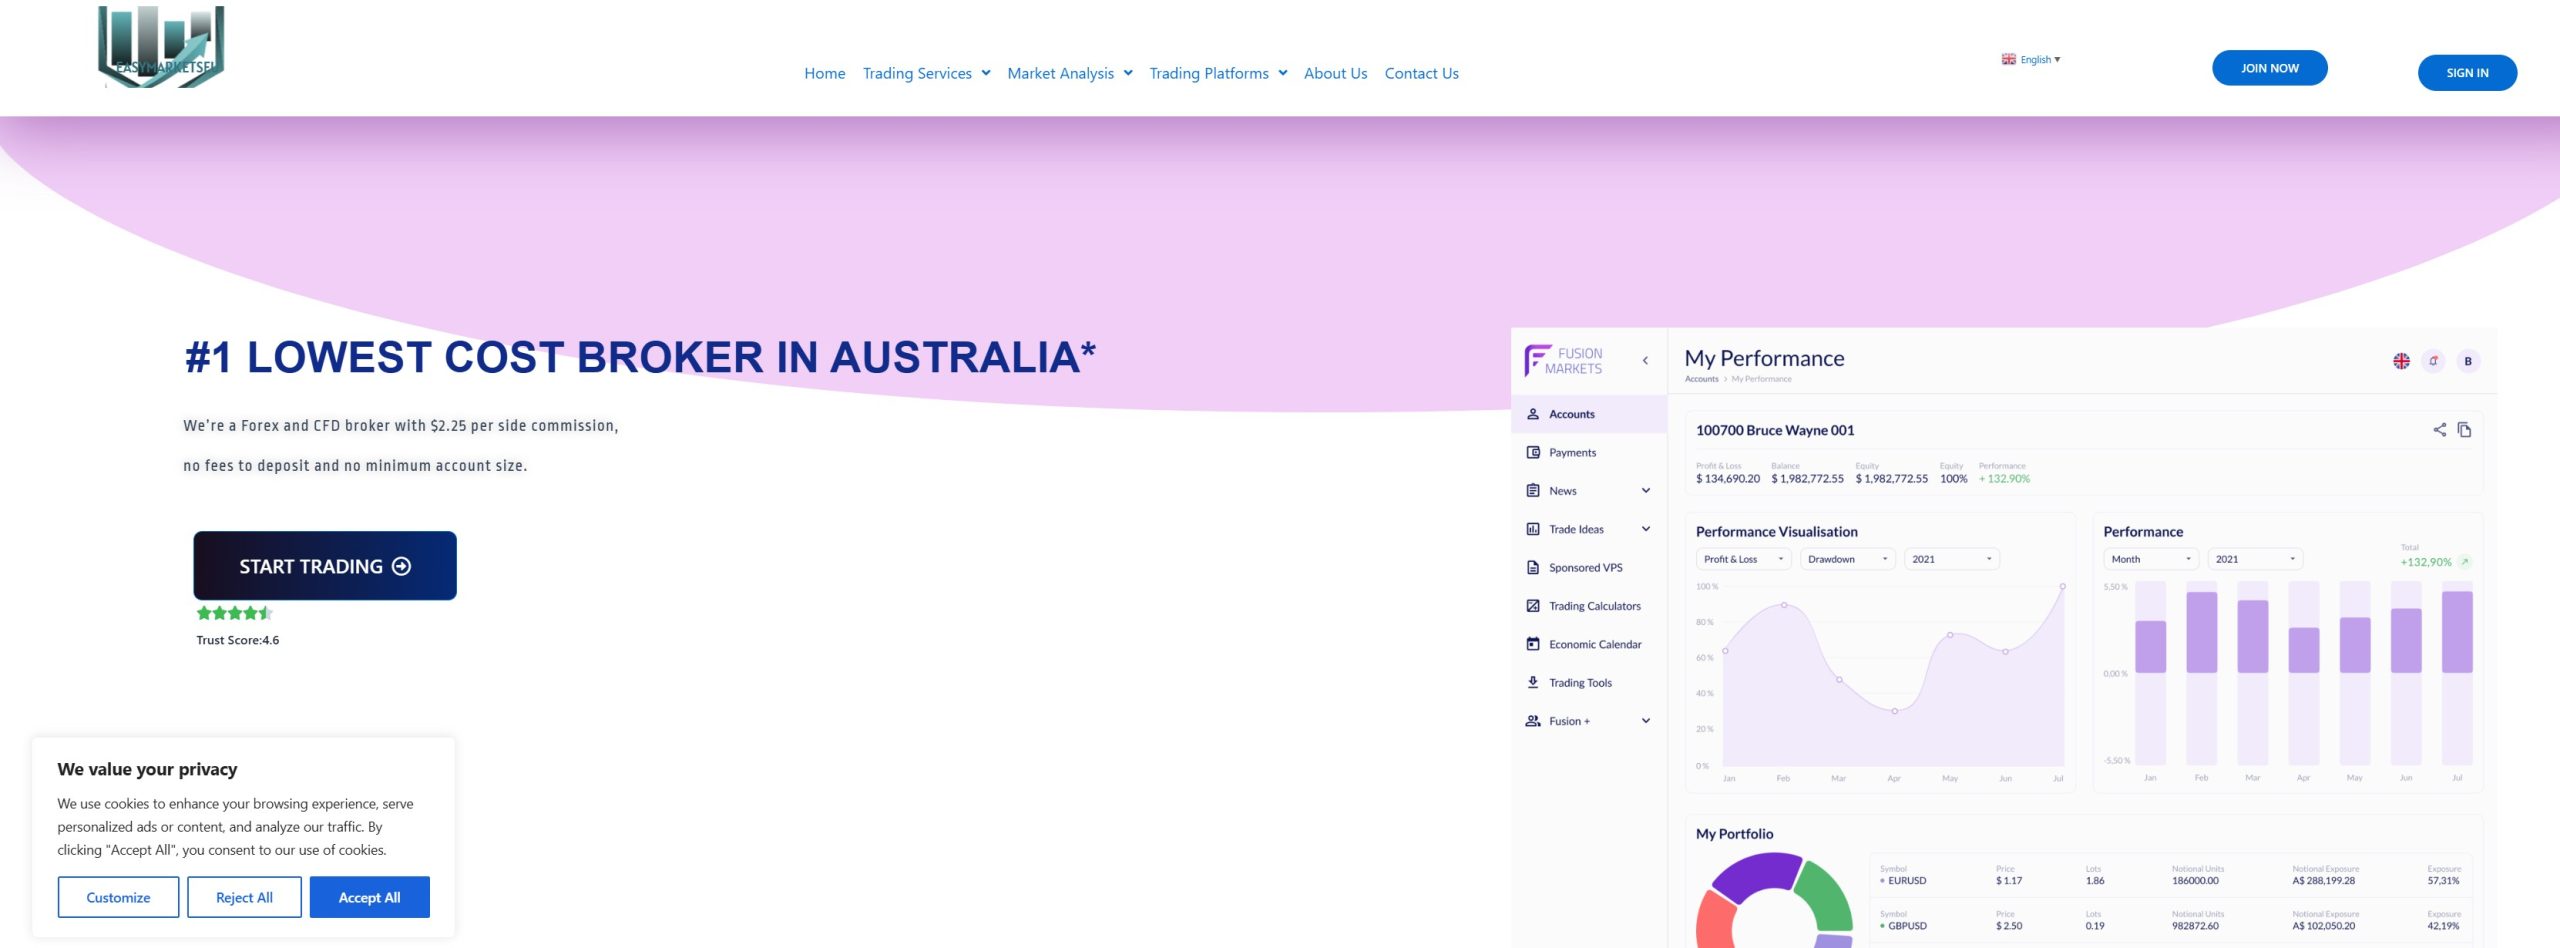2560x948 pixels.
Task: Expand the Trading Services menu
Action: [x=926, y=73]
